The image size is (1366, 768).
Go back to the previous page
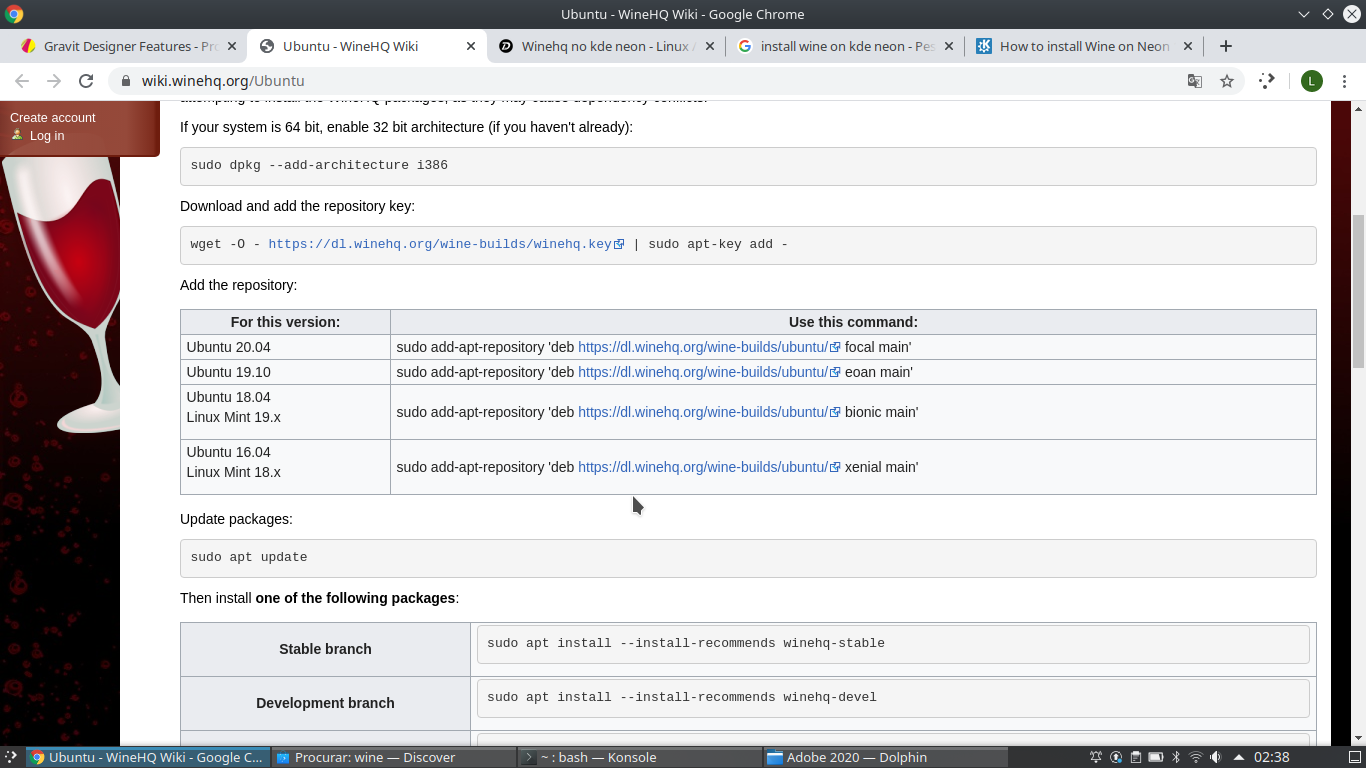(22, 81)
